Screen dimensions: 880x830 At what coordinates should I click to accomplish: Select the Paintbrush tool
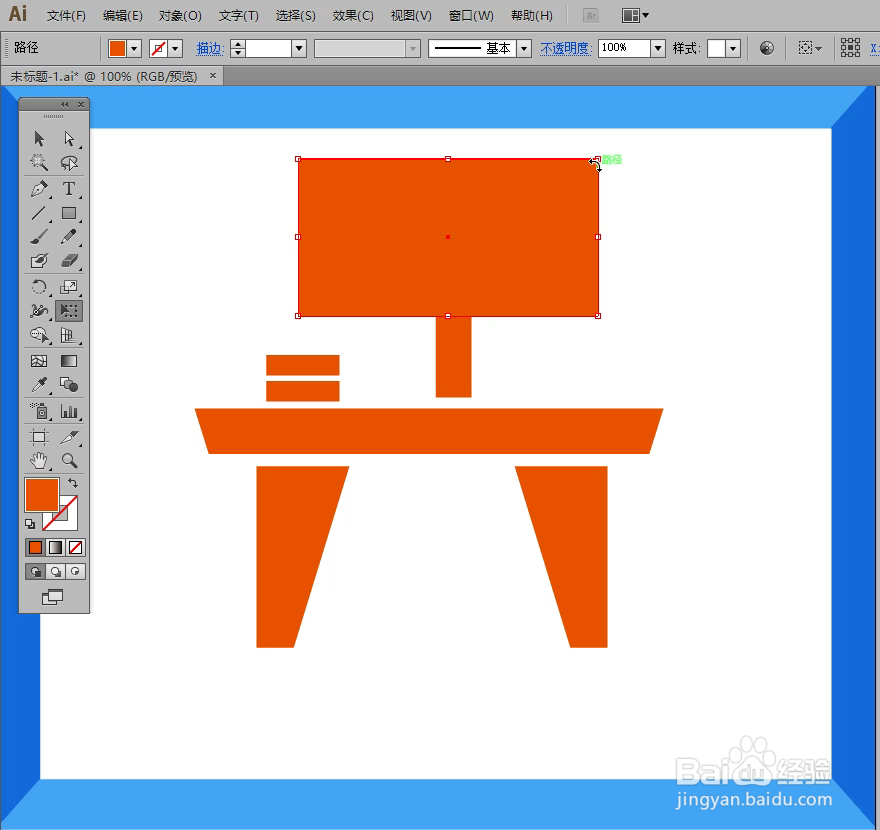pos(39,237)
